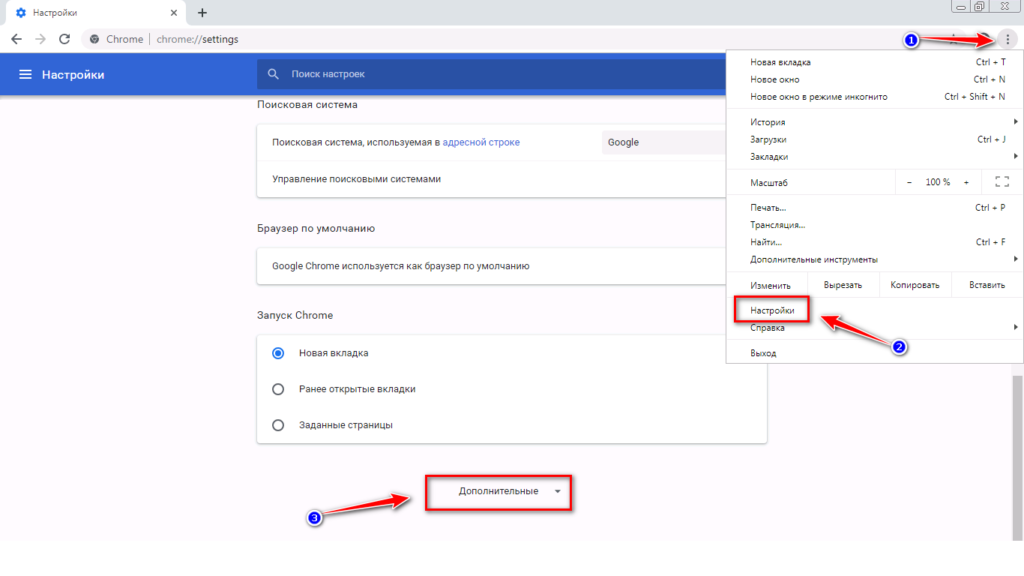Click the Копировать button in menu
Image resolution: width=1024 pixels, height=576 pixels.
[915, 285]
